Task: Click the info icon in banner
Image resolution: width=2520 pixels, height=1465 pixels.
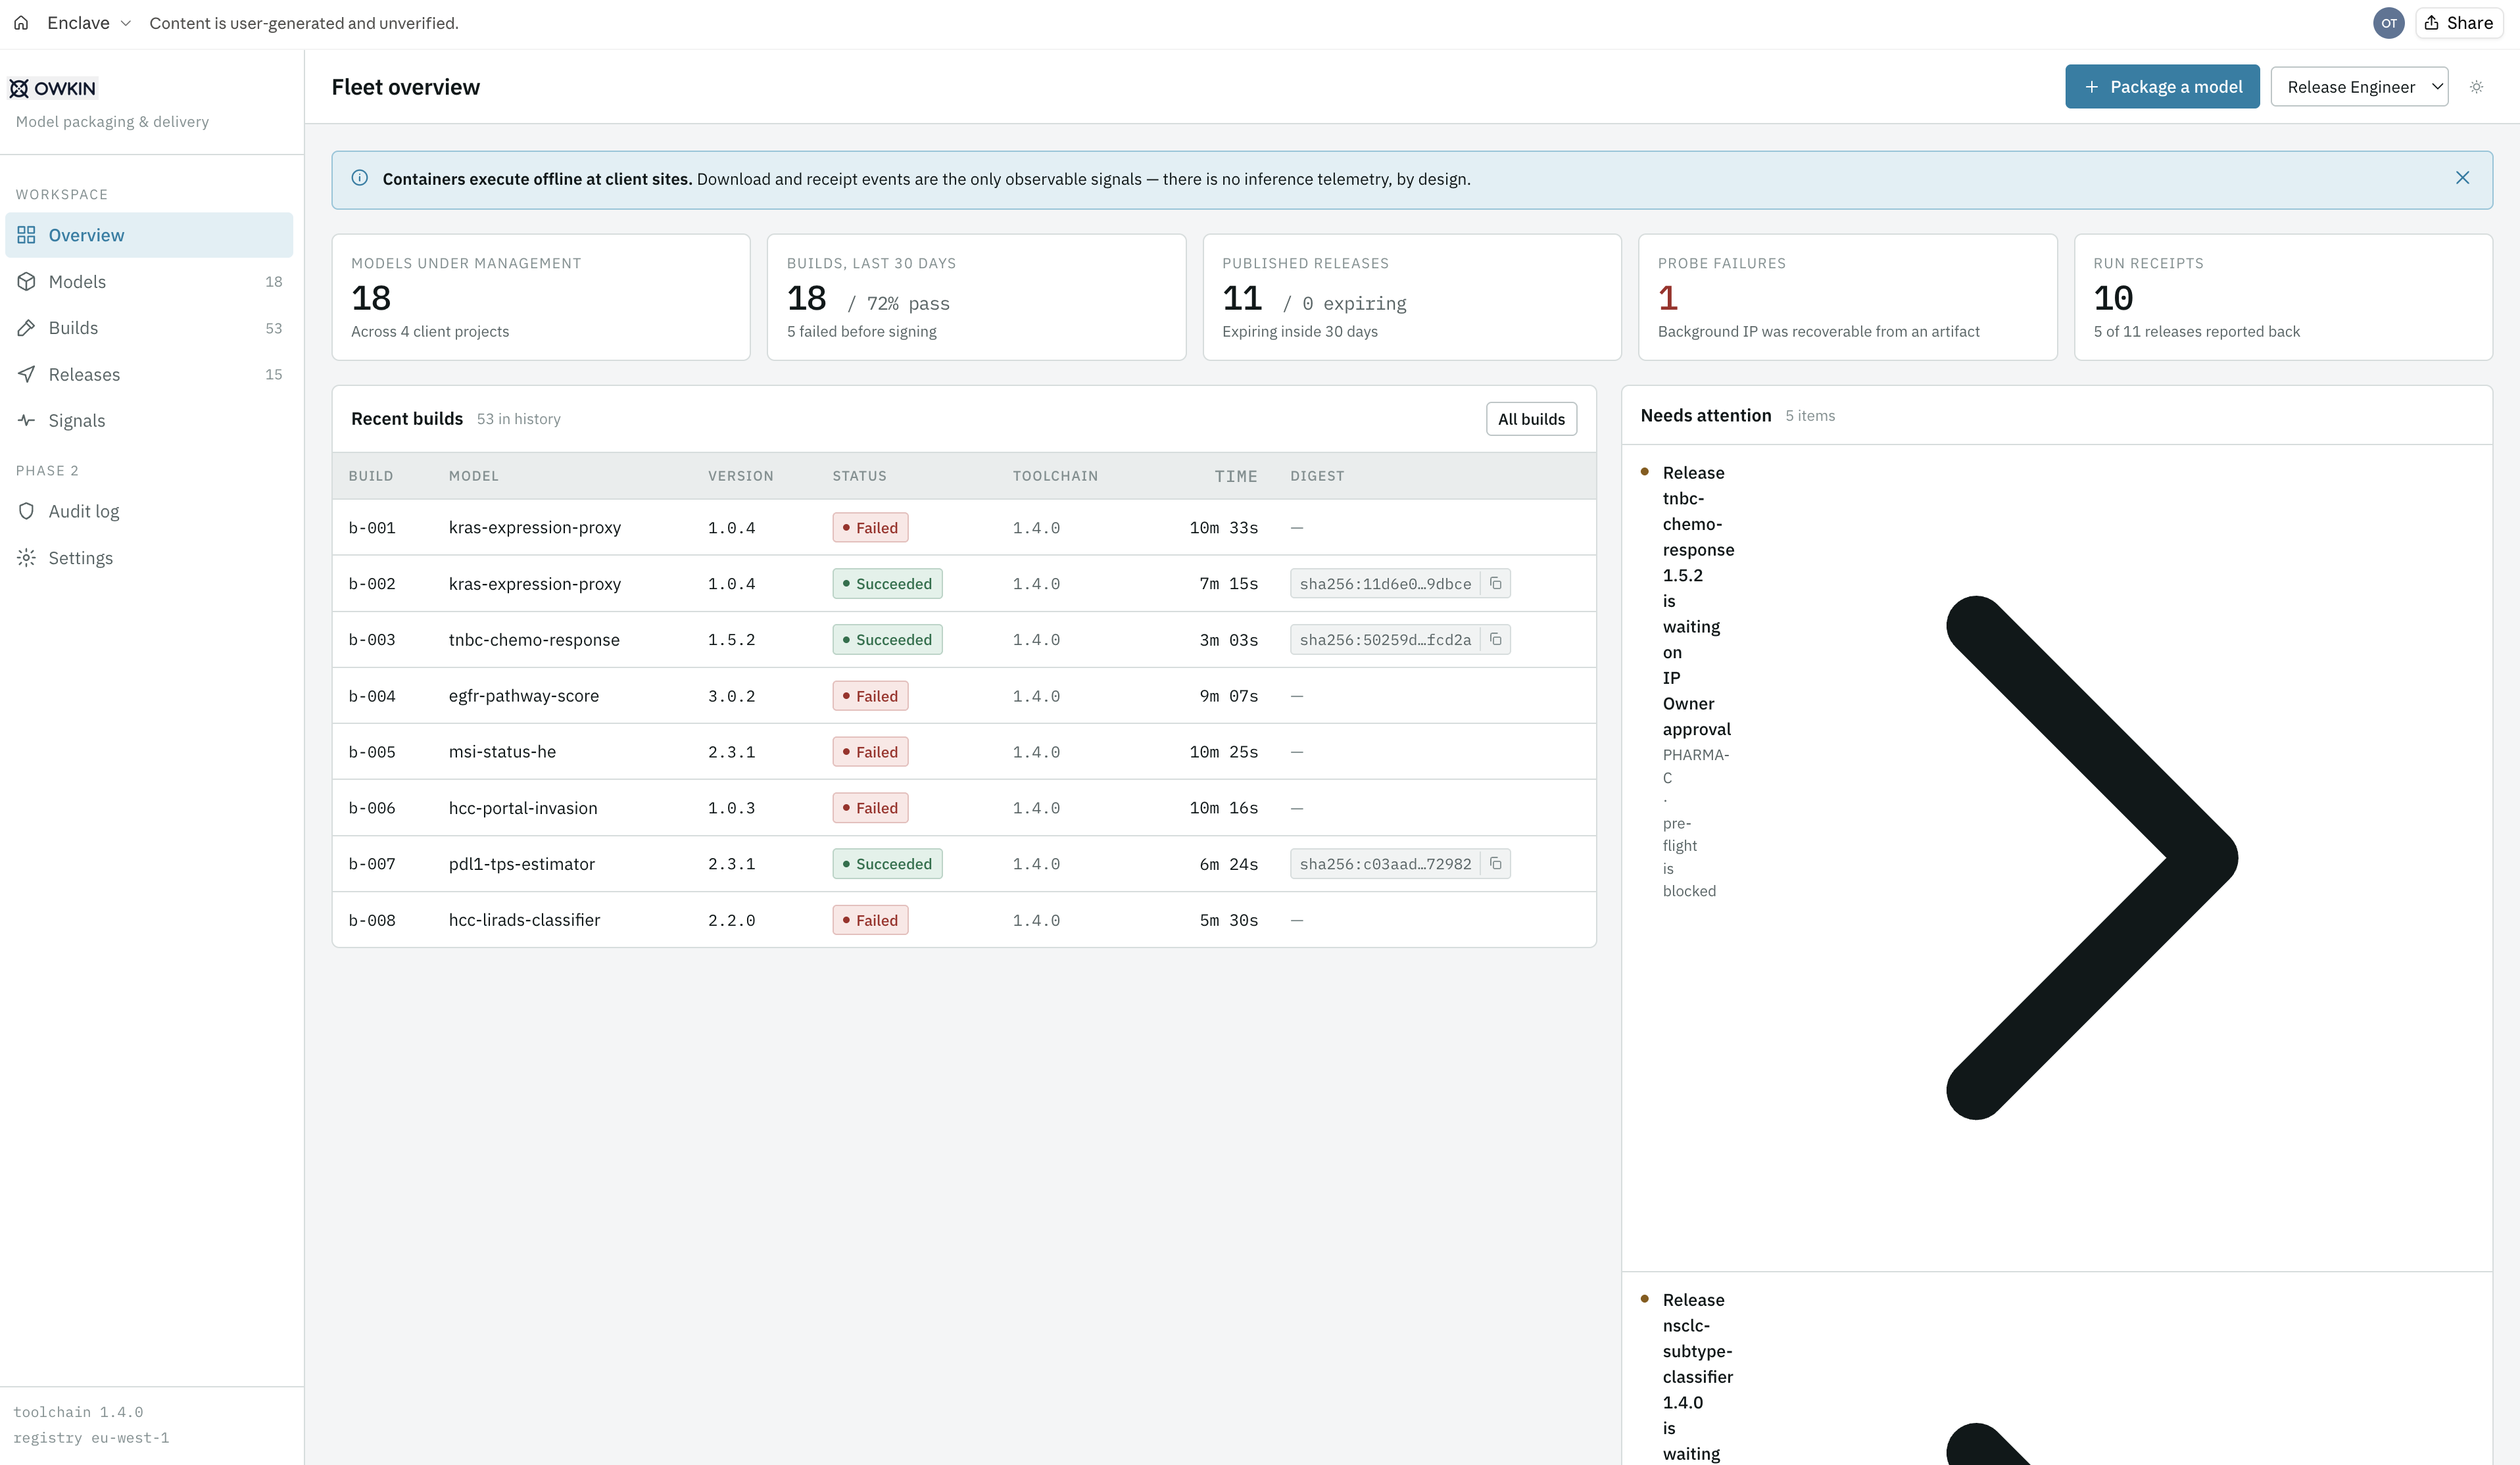Action: tap(360, 178)
